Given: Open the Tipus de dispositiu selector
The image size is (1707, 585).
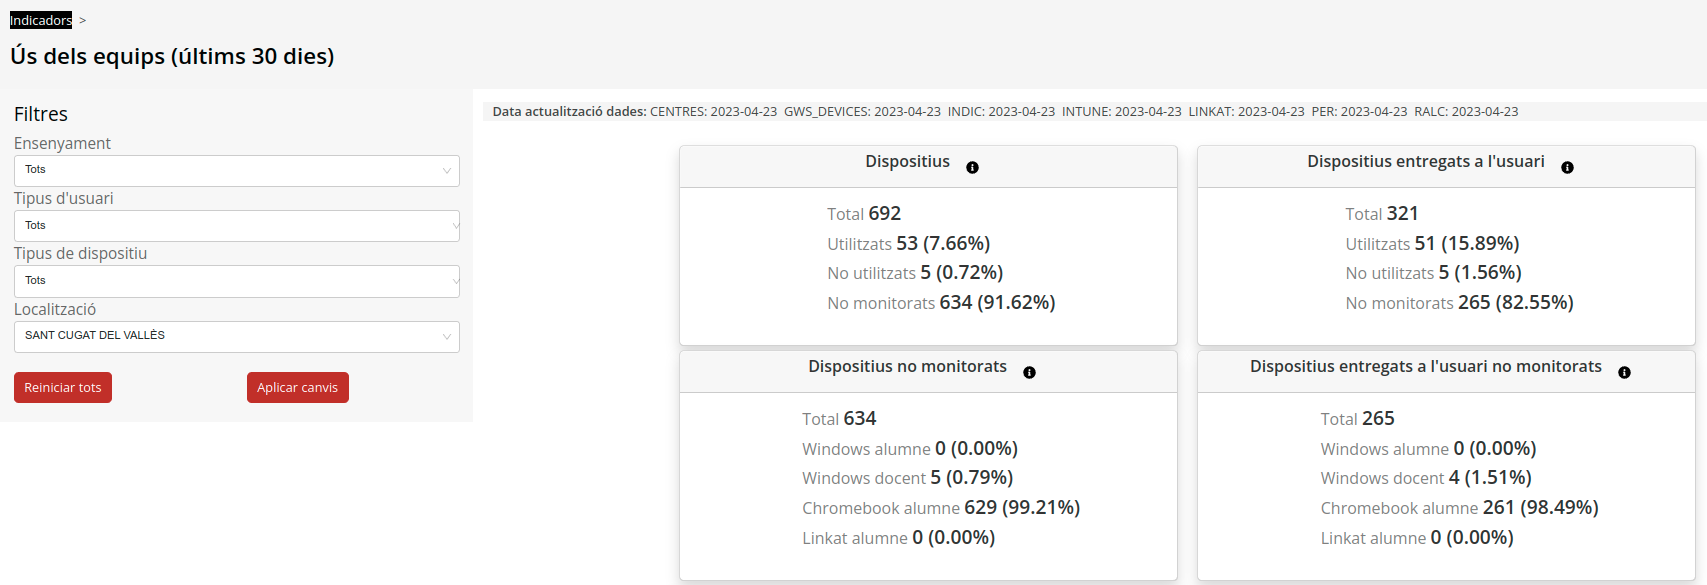Looking at the screenshot, I should point(236,281).
